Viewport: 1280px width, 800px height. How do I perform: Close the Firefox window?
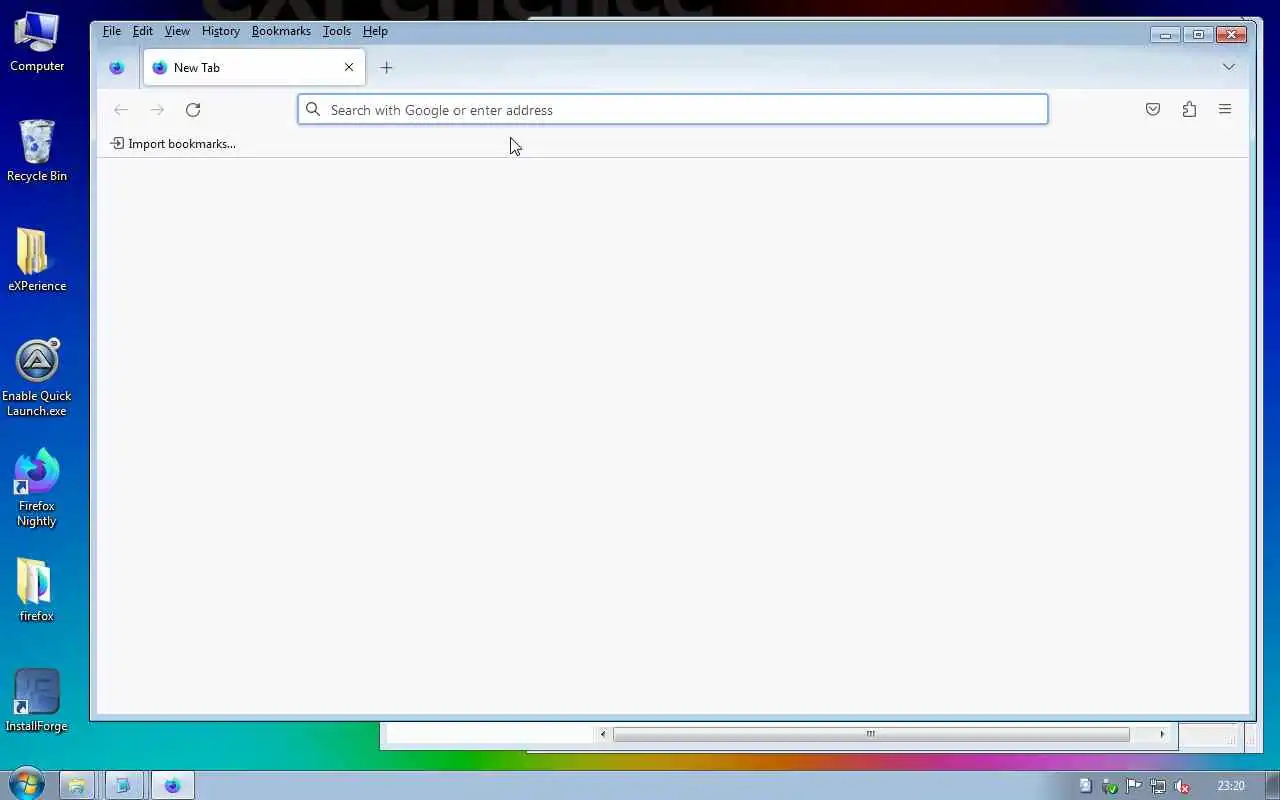1231,35
